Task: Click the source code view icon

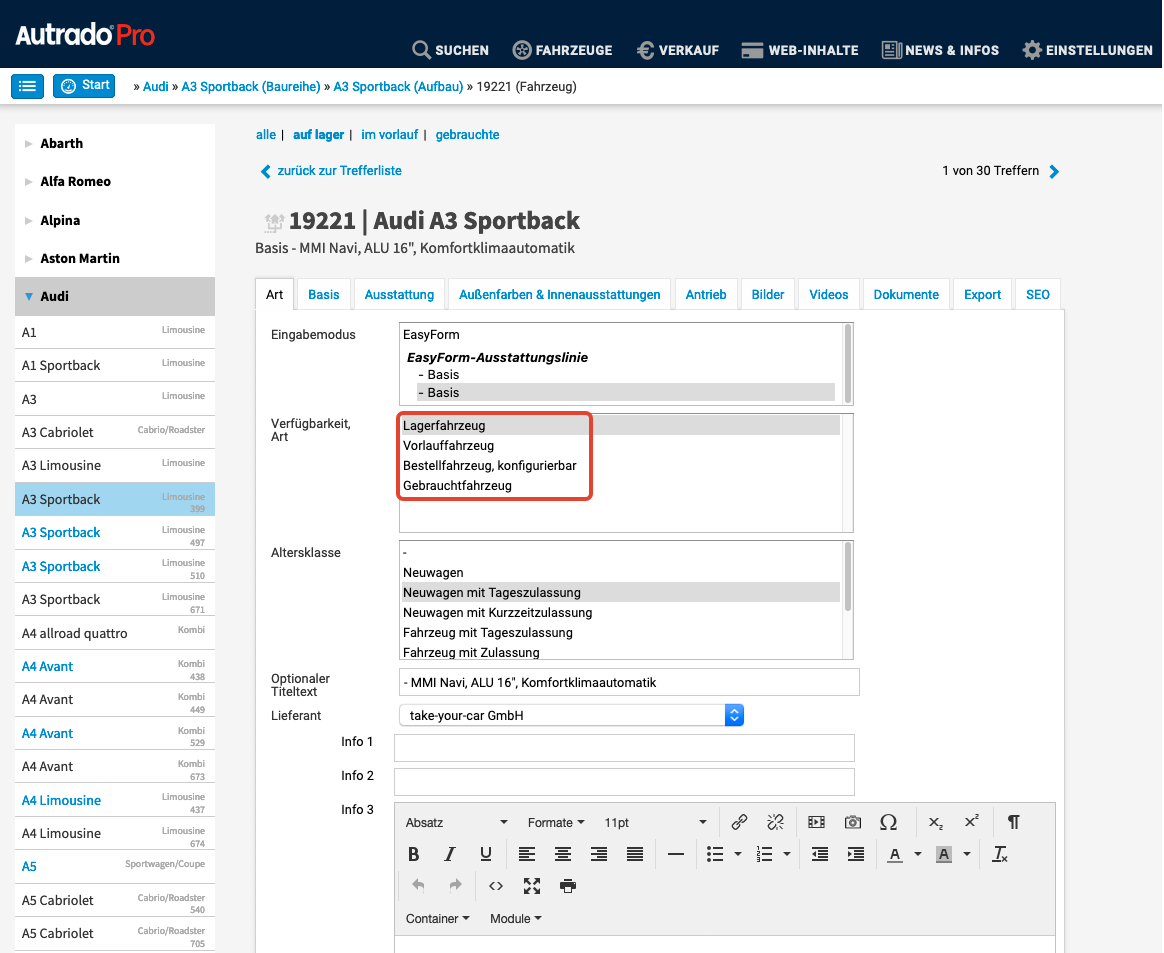Action: (495, 886)
